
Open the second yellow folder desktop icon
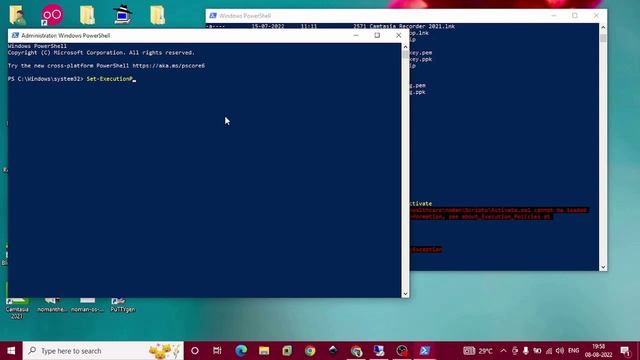pos(87,15)
